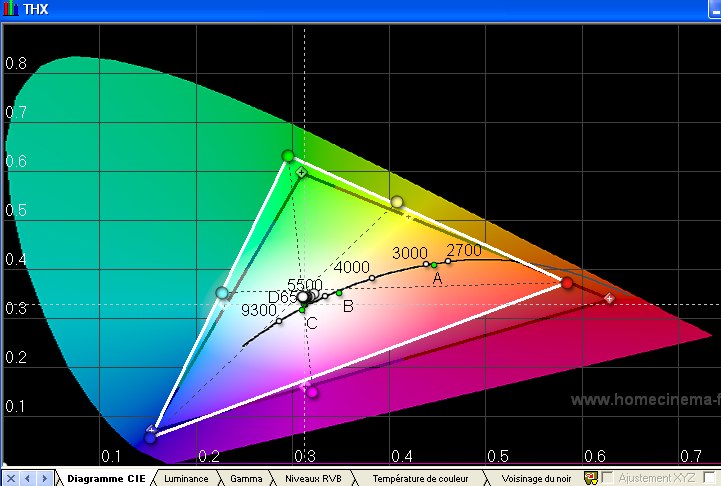Open the Diagramme CIE tab
This screenshot has width=721, height=486.
point(106,478)
